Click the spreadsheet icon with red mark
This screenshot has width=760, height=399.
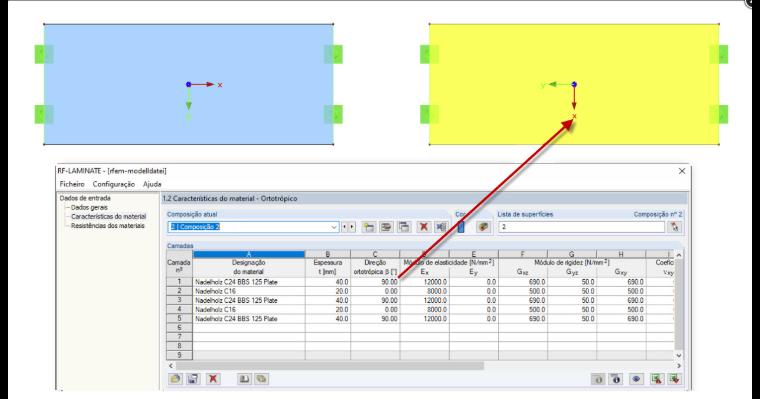(x=656, y=379)
